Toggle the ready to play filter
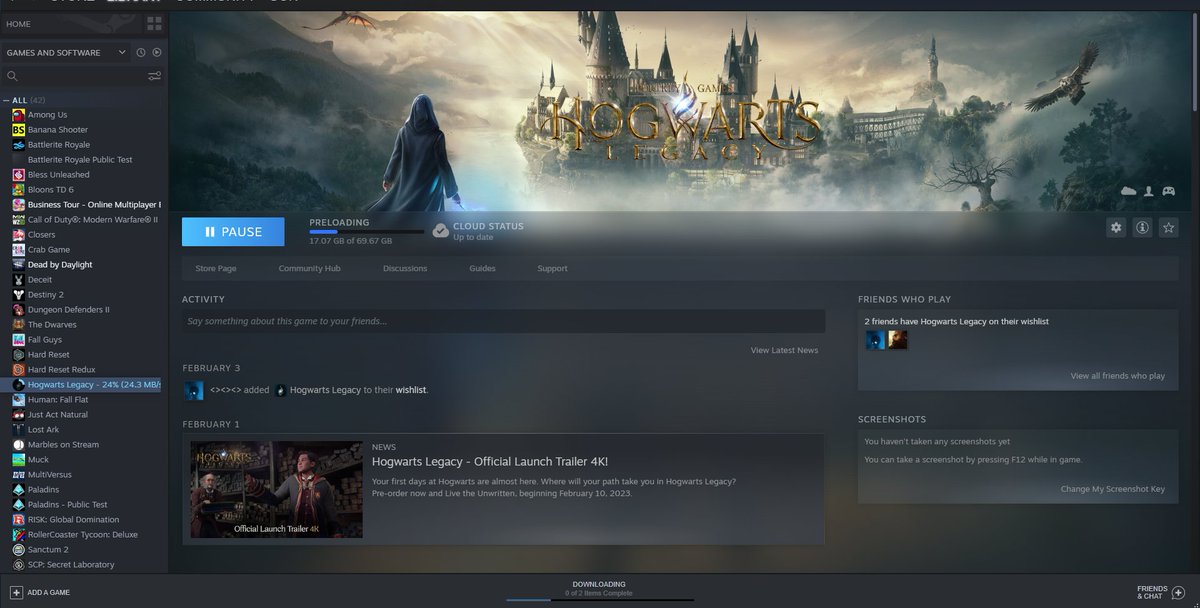Image resolution: width=1200 pixels, height=608 pixels. click(x=156, y=52)
